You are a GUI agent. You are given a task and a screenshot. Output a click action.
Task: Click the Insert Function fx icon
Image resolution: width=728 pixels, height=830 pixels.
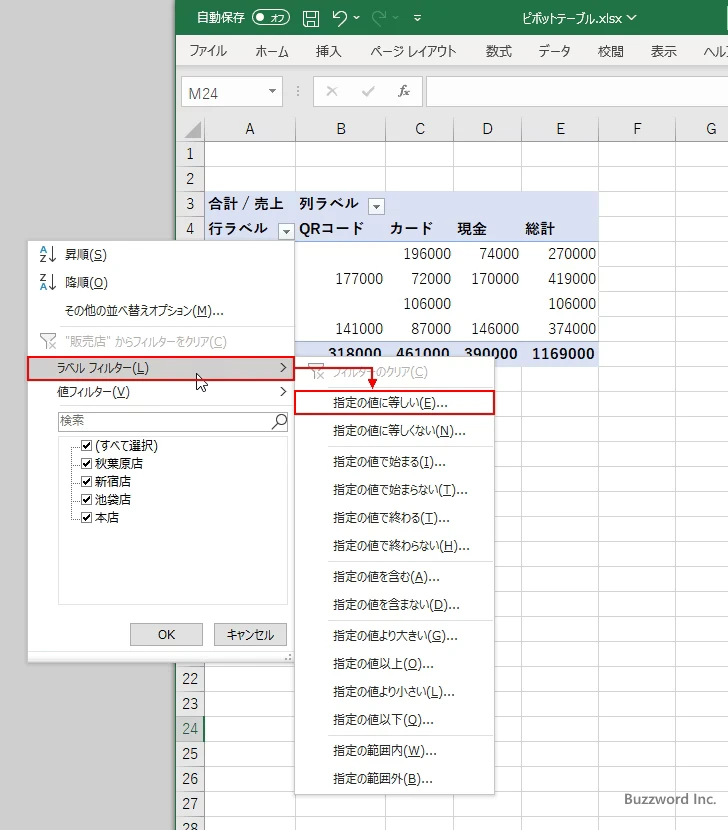click(x=403, y=92)
